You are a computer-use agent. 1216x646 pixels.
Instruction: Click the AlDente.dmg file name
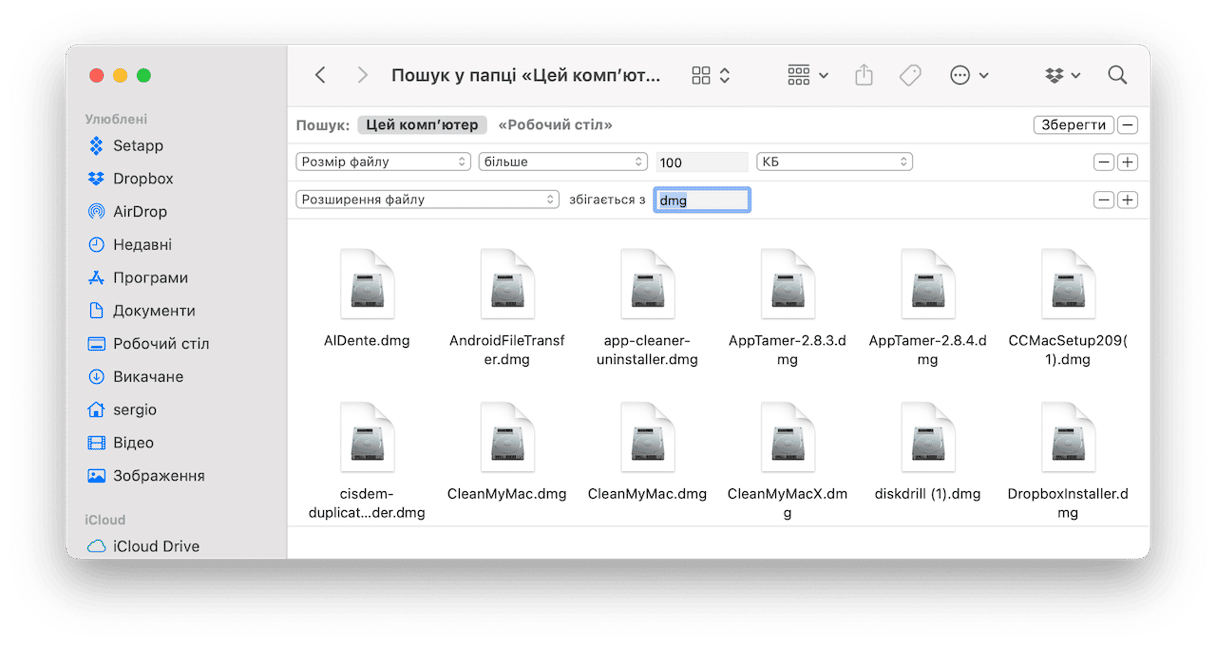[x=367, y=341]
